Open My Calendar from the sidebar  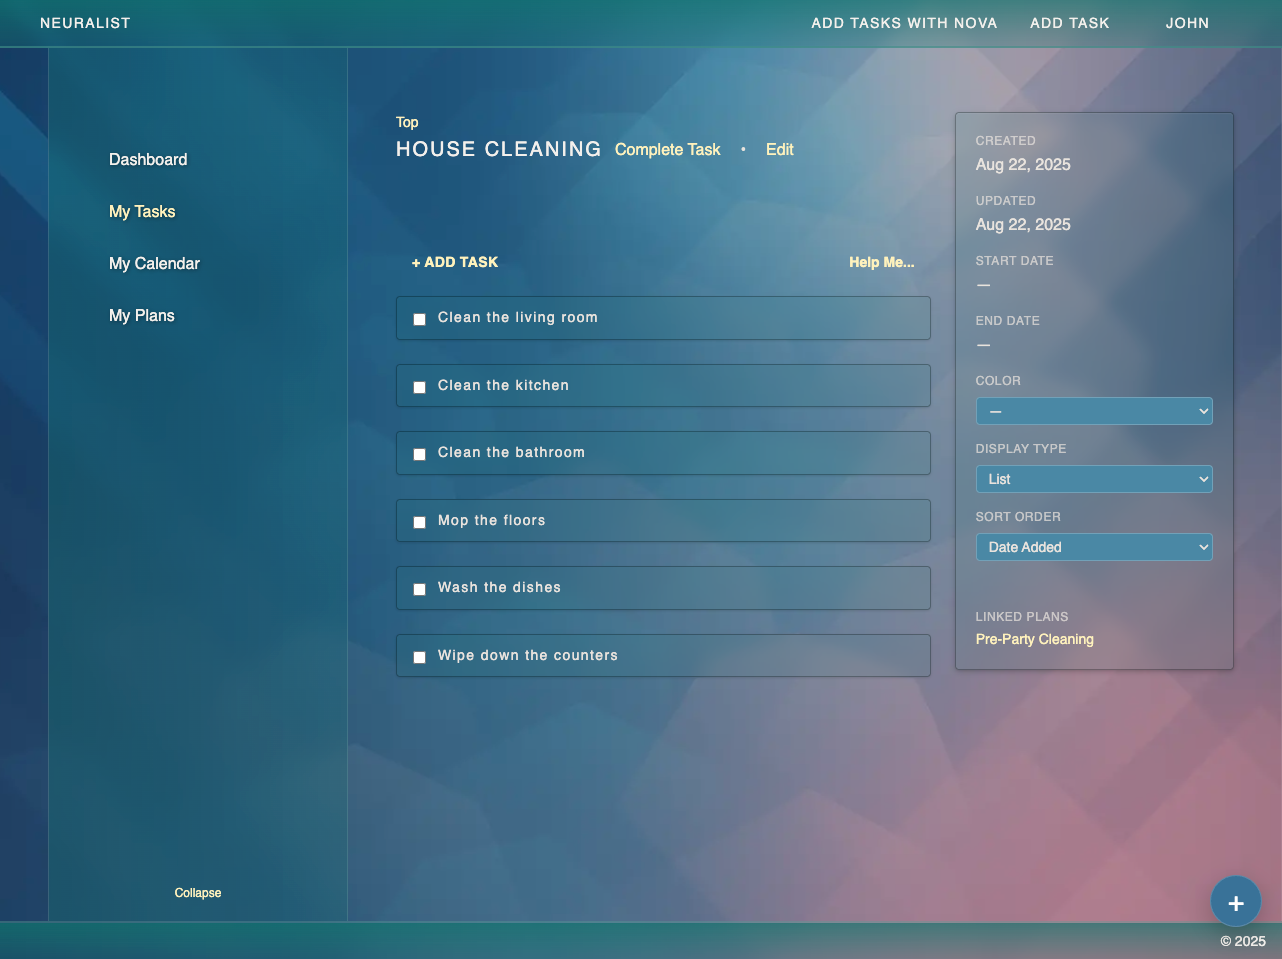pyautogui.click(x=154, y=263)
